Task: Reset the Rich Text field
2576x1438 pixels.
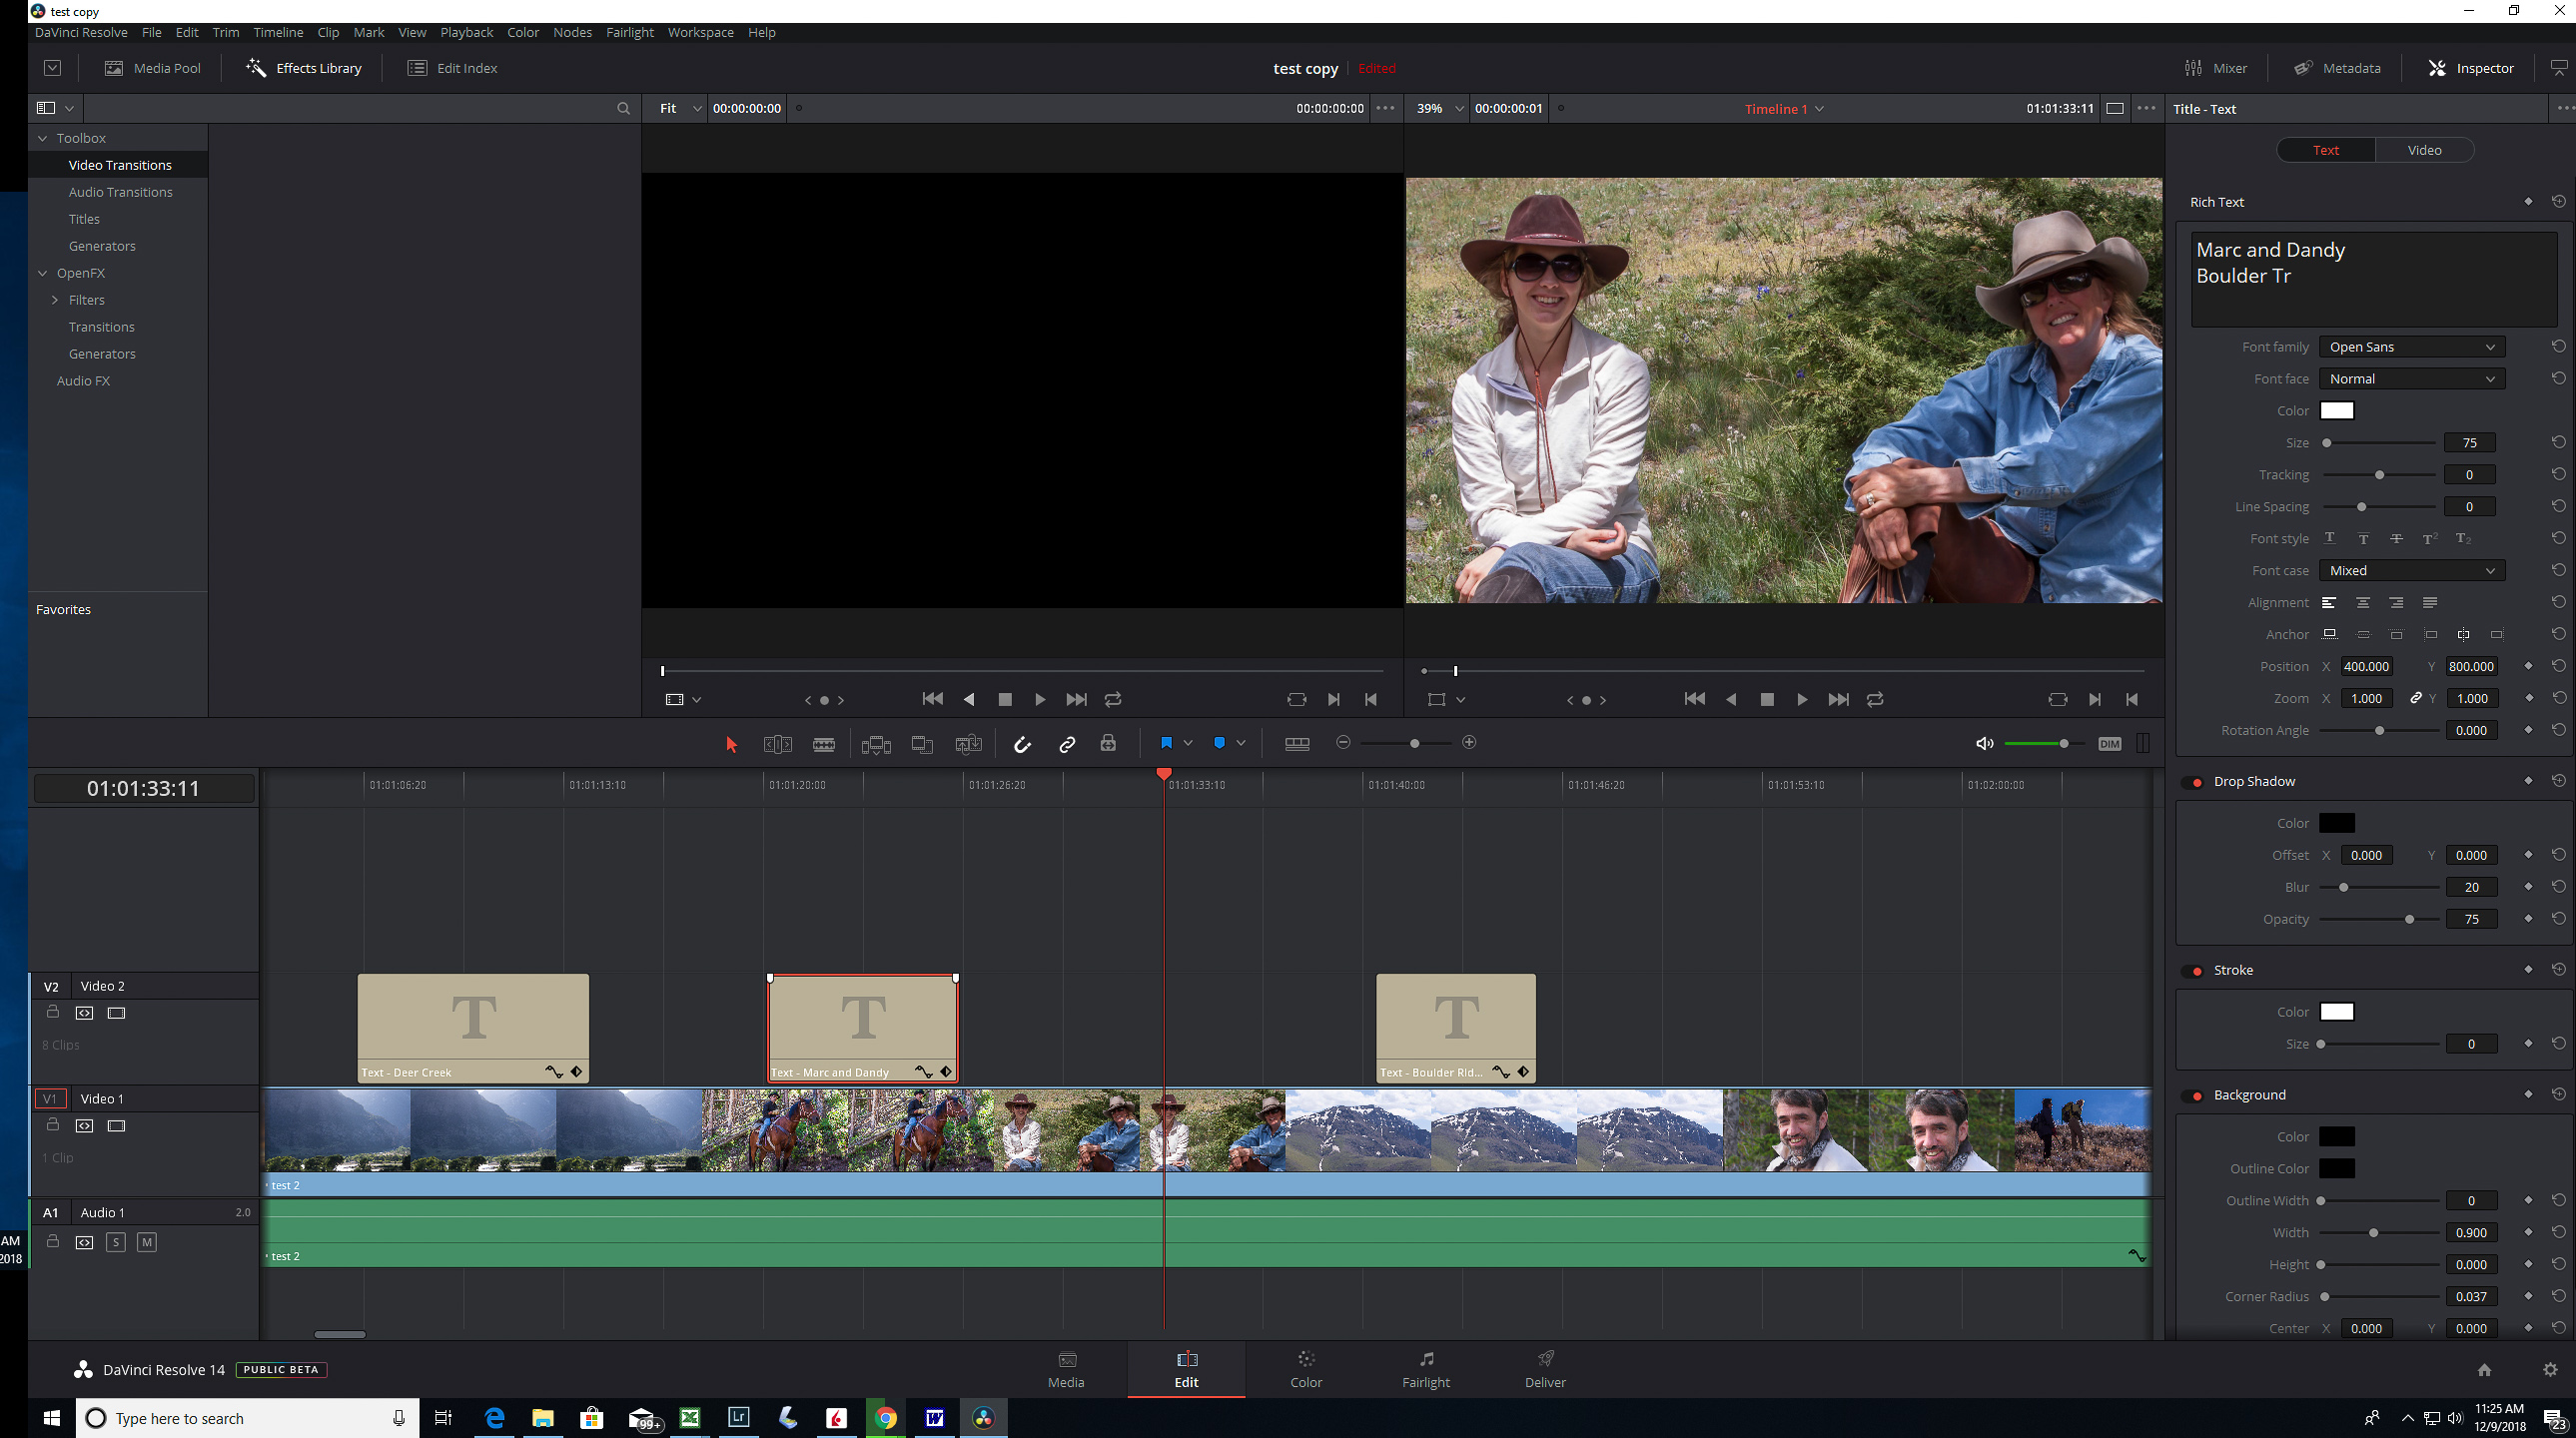Action: click(x=2557, y=202)
